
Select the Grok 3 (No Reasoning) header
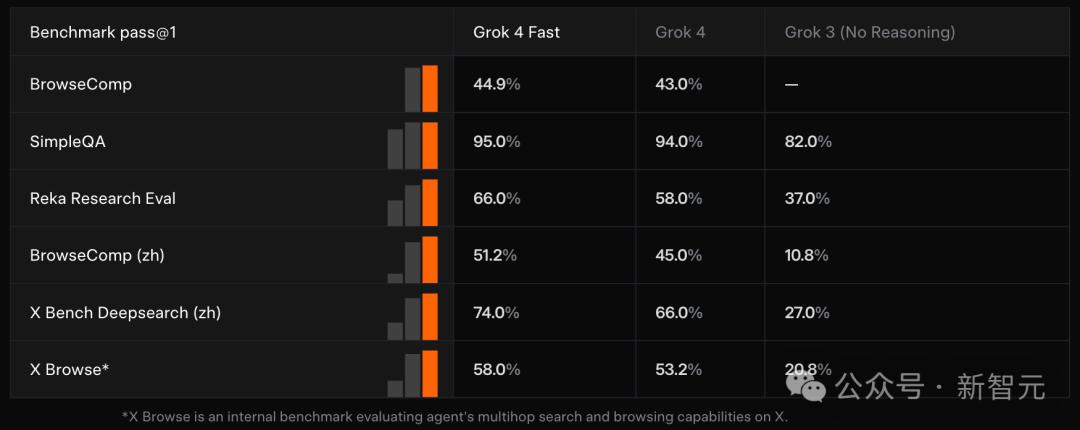pos(870,32)
